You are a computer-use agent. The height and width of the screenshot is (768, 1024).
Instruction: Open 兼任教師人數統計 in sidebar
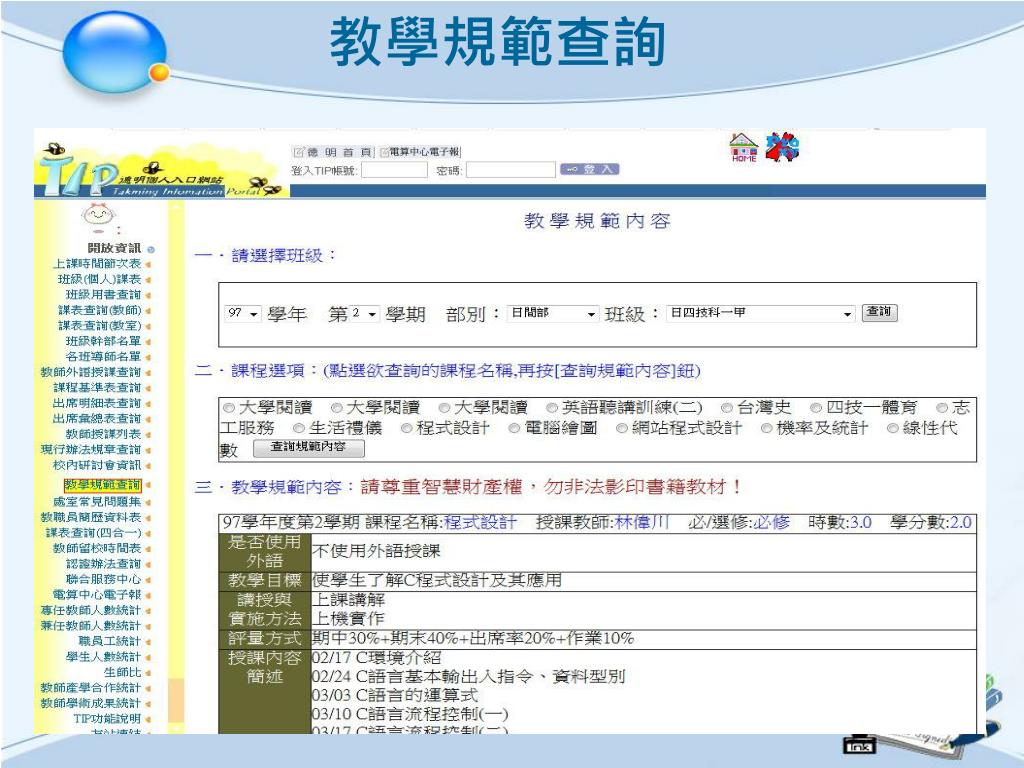(91, 626)
